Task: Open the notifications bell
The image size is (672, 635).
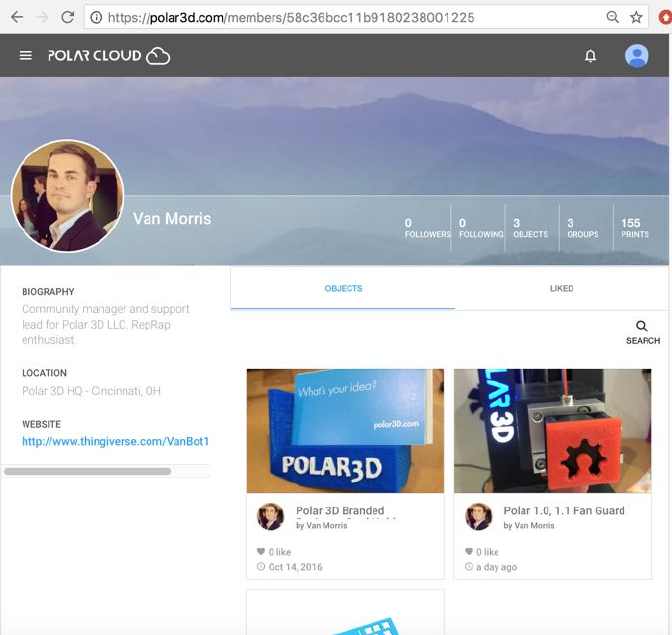Action: pyautogui.click(x=591, y=56)
